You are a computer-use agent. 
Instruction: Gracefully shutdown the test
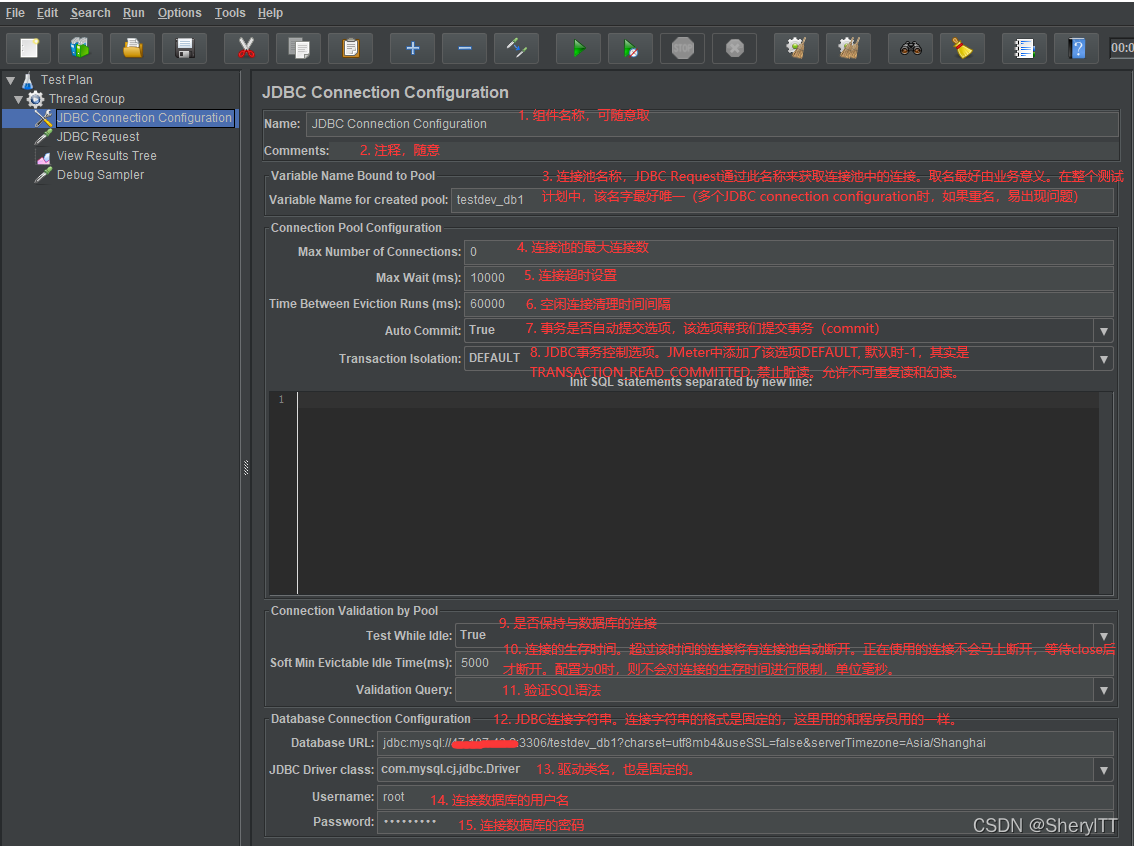pos(734,47)
